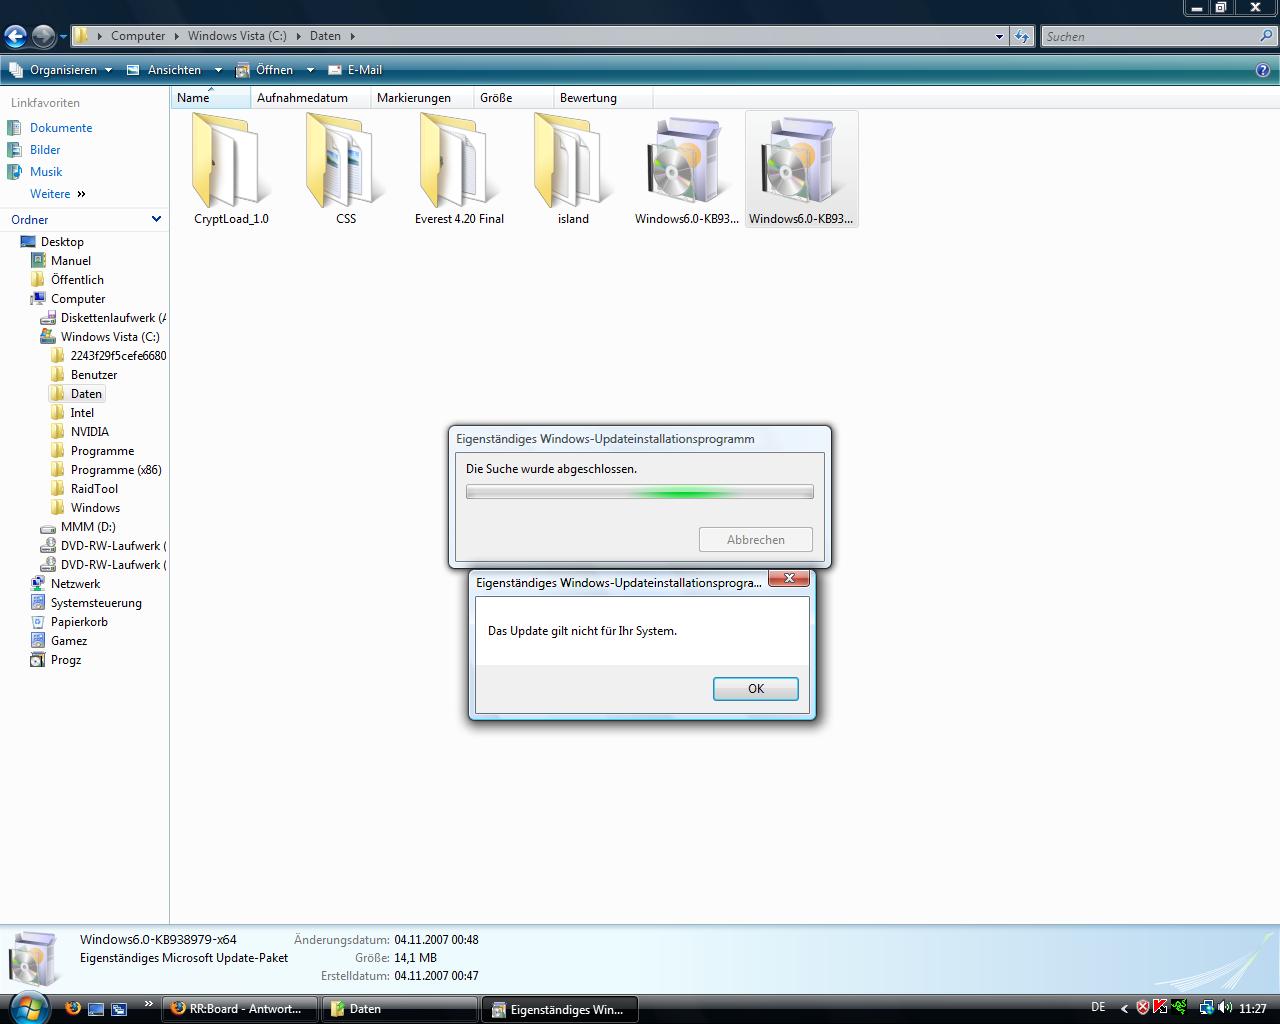Click E-Mail toolbar button
Image resolution: width=1280 pixels, height=1024 pixels.
355,70
